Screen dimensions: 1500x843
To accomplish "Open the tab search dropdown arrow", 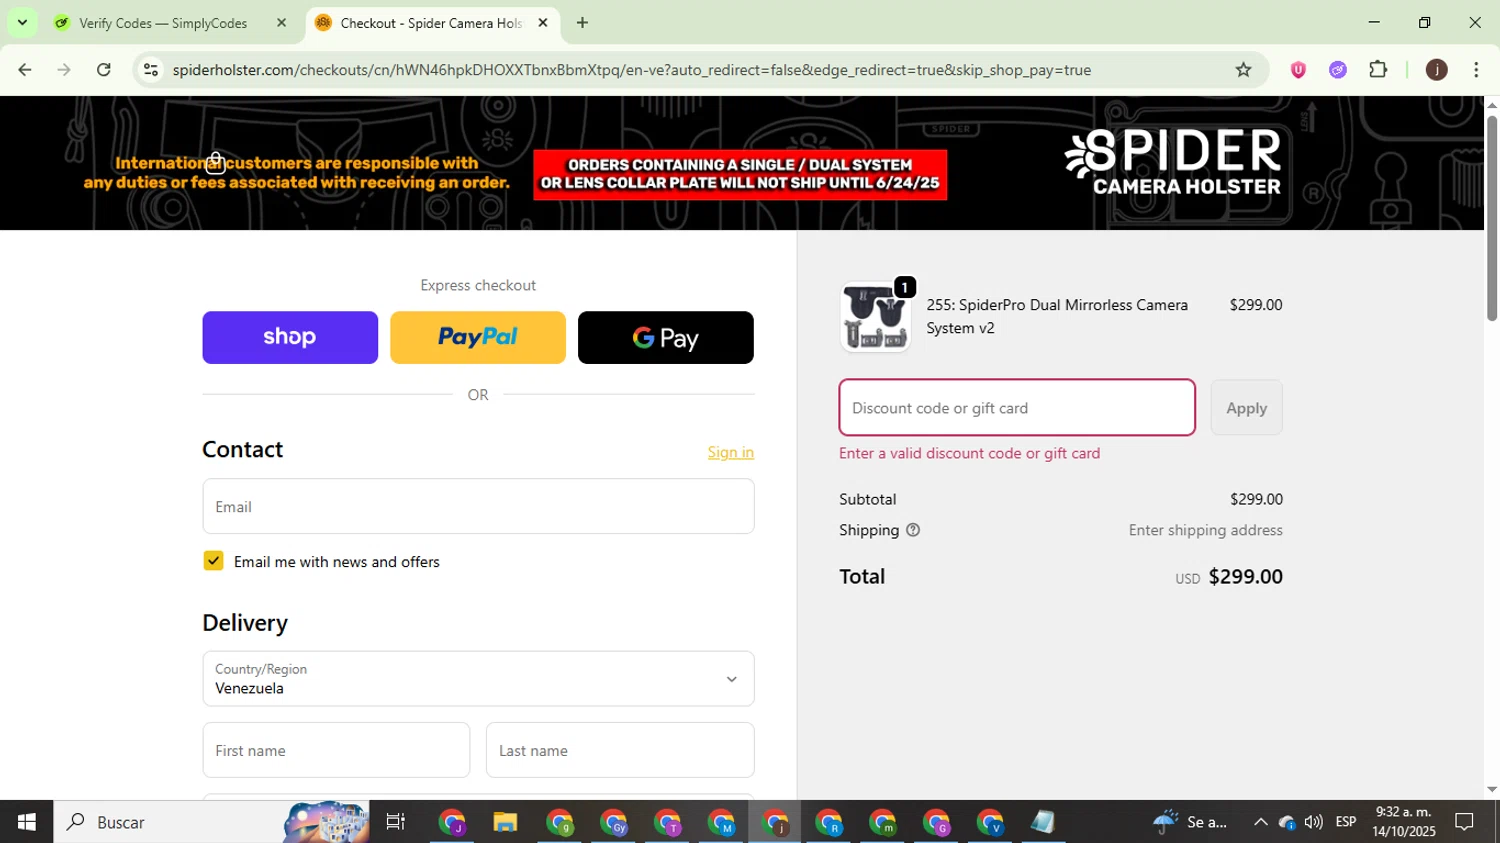I will pyautogui.click(x=22, y=22).
